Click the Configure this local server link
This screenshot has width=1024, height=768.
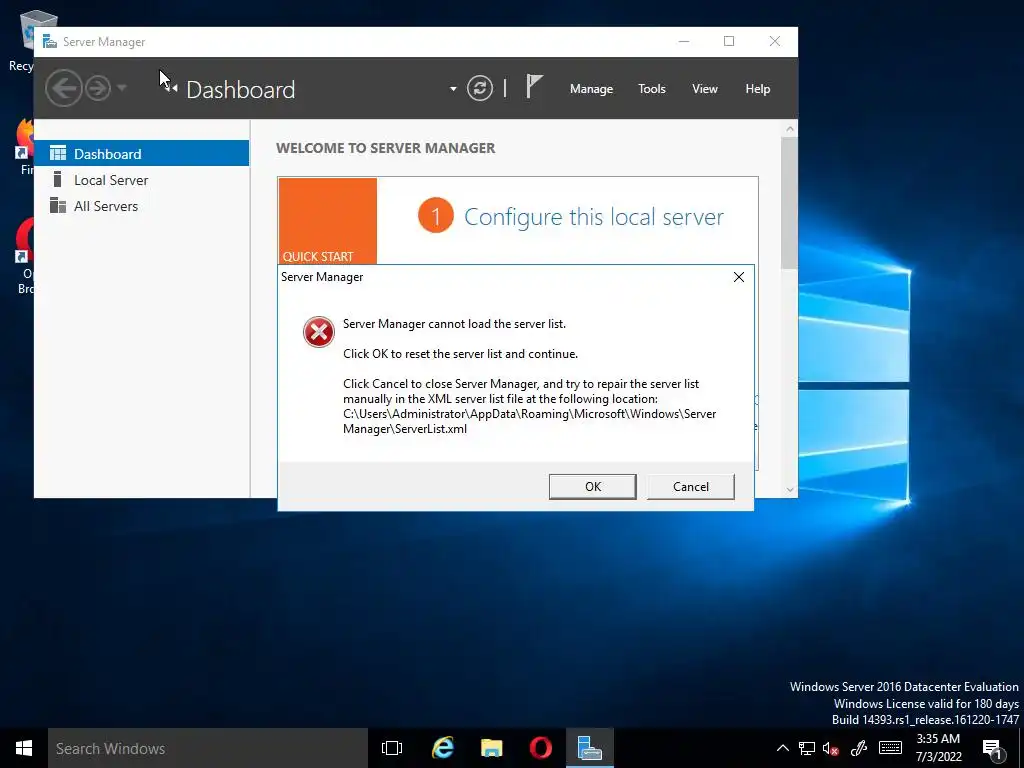point(594,217)
